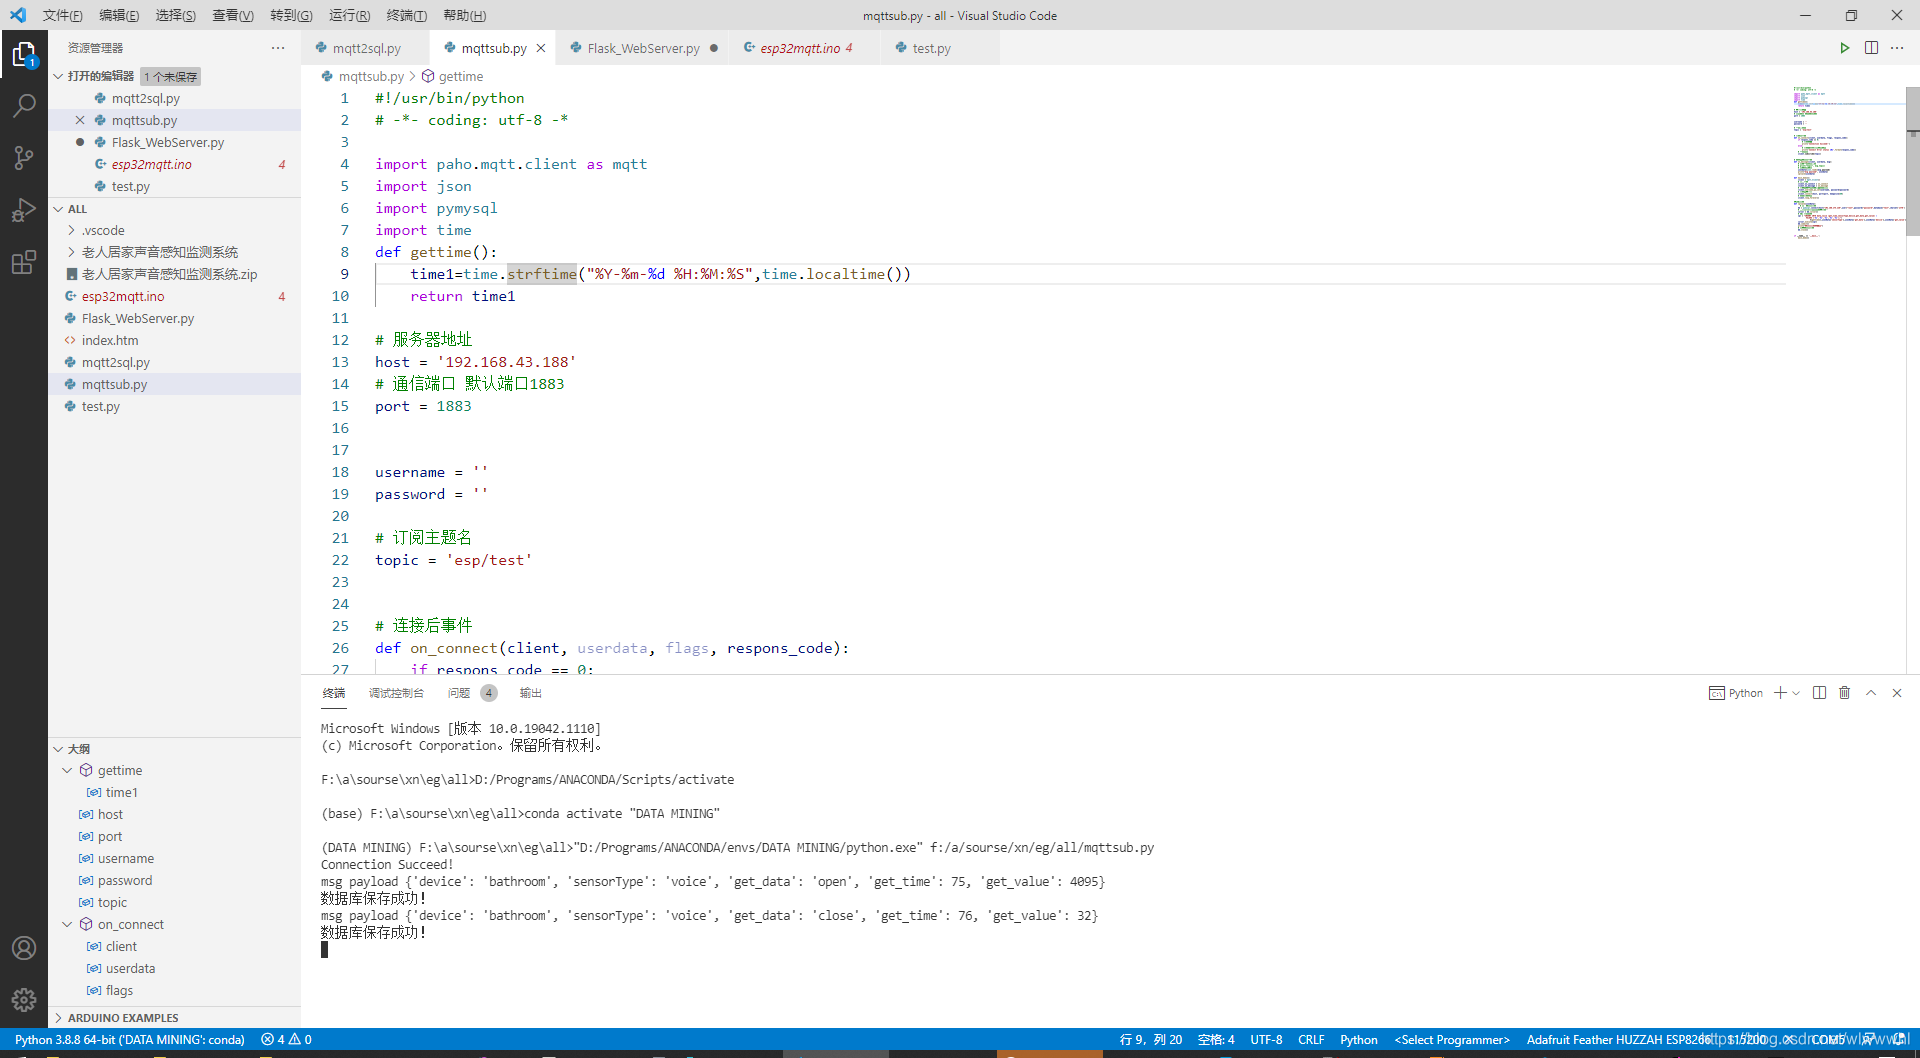This screenshot has height=1058, width=1920.
Task: Switch to the test.py editor tab
Action: pos(930,47)
